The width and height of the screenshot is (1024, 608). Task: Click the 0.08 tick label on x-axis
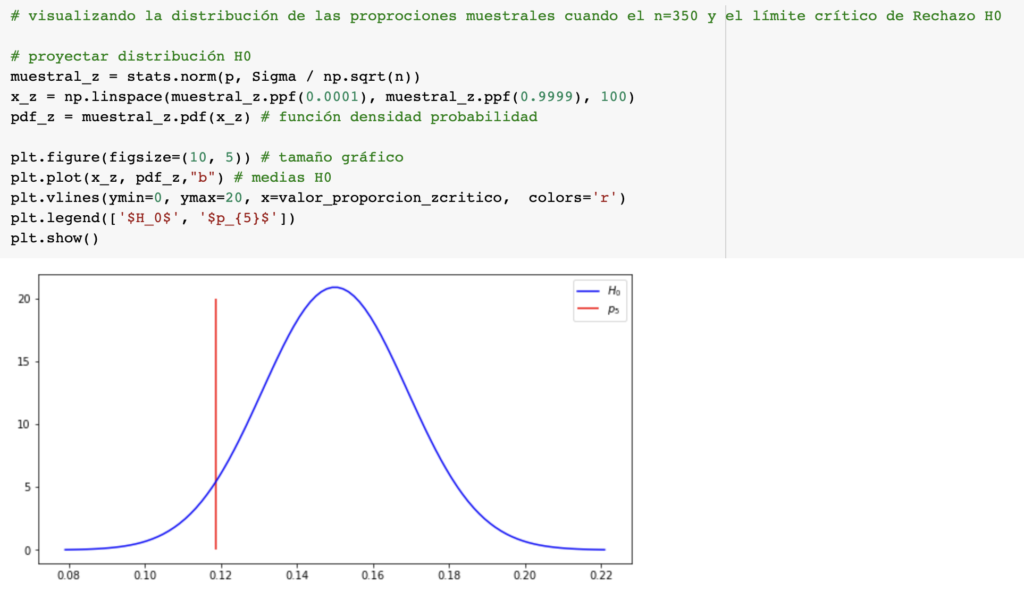coord(69,575)
